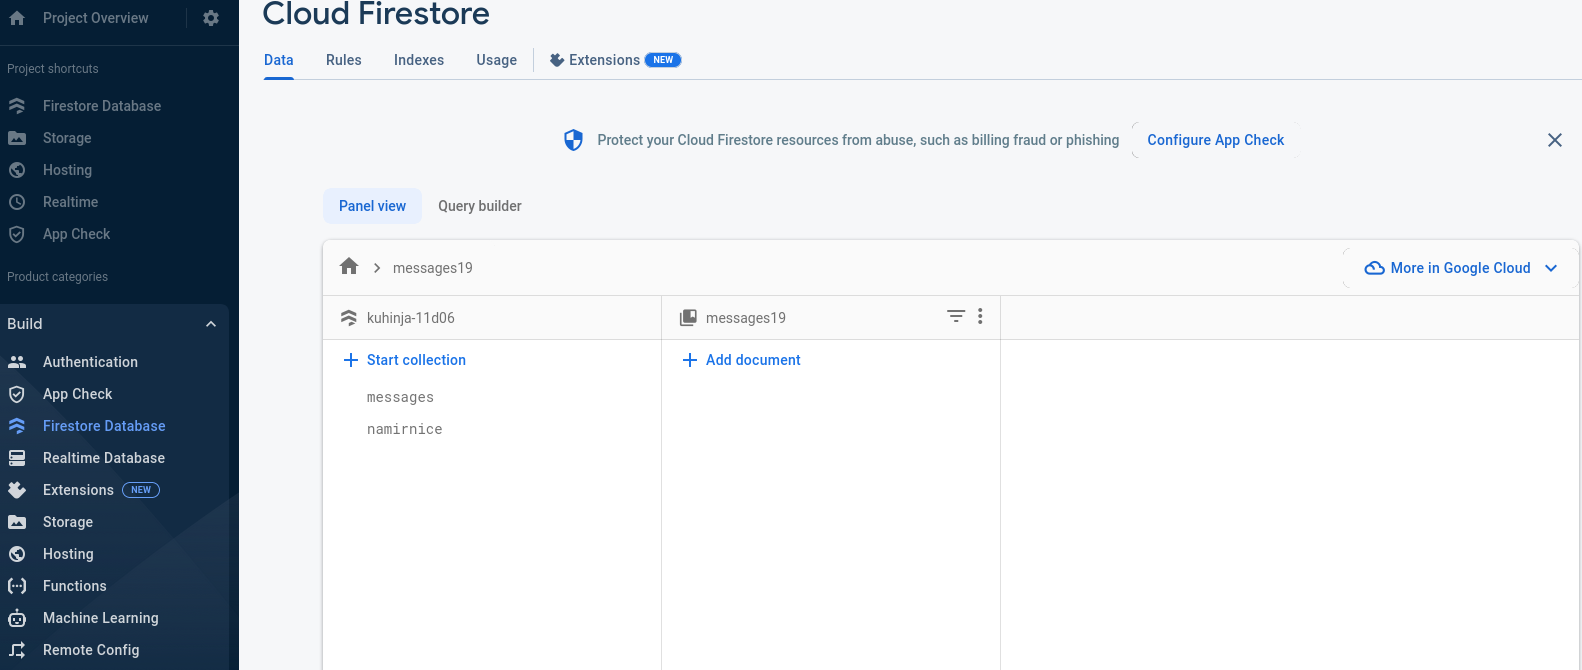Click the Hosting globe shortcut icon
1582x670 pixels.
[17, 170]
